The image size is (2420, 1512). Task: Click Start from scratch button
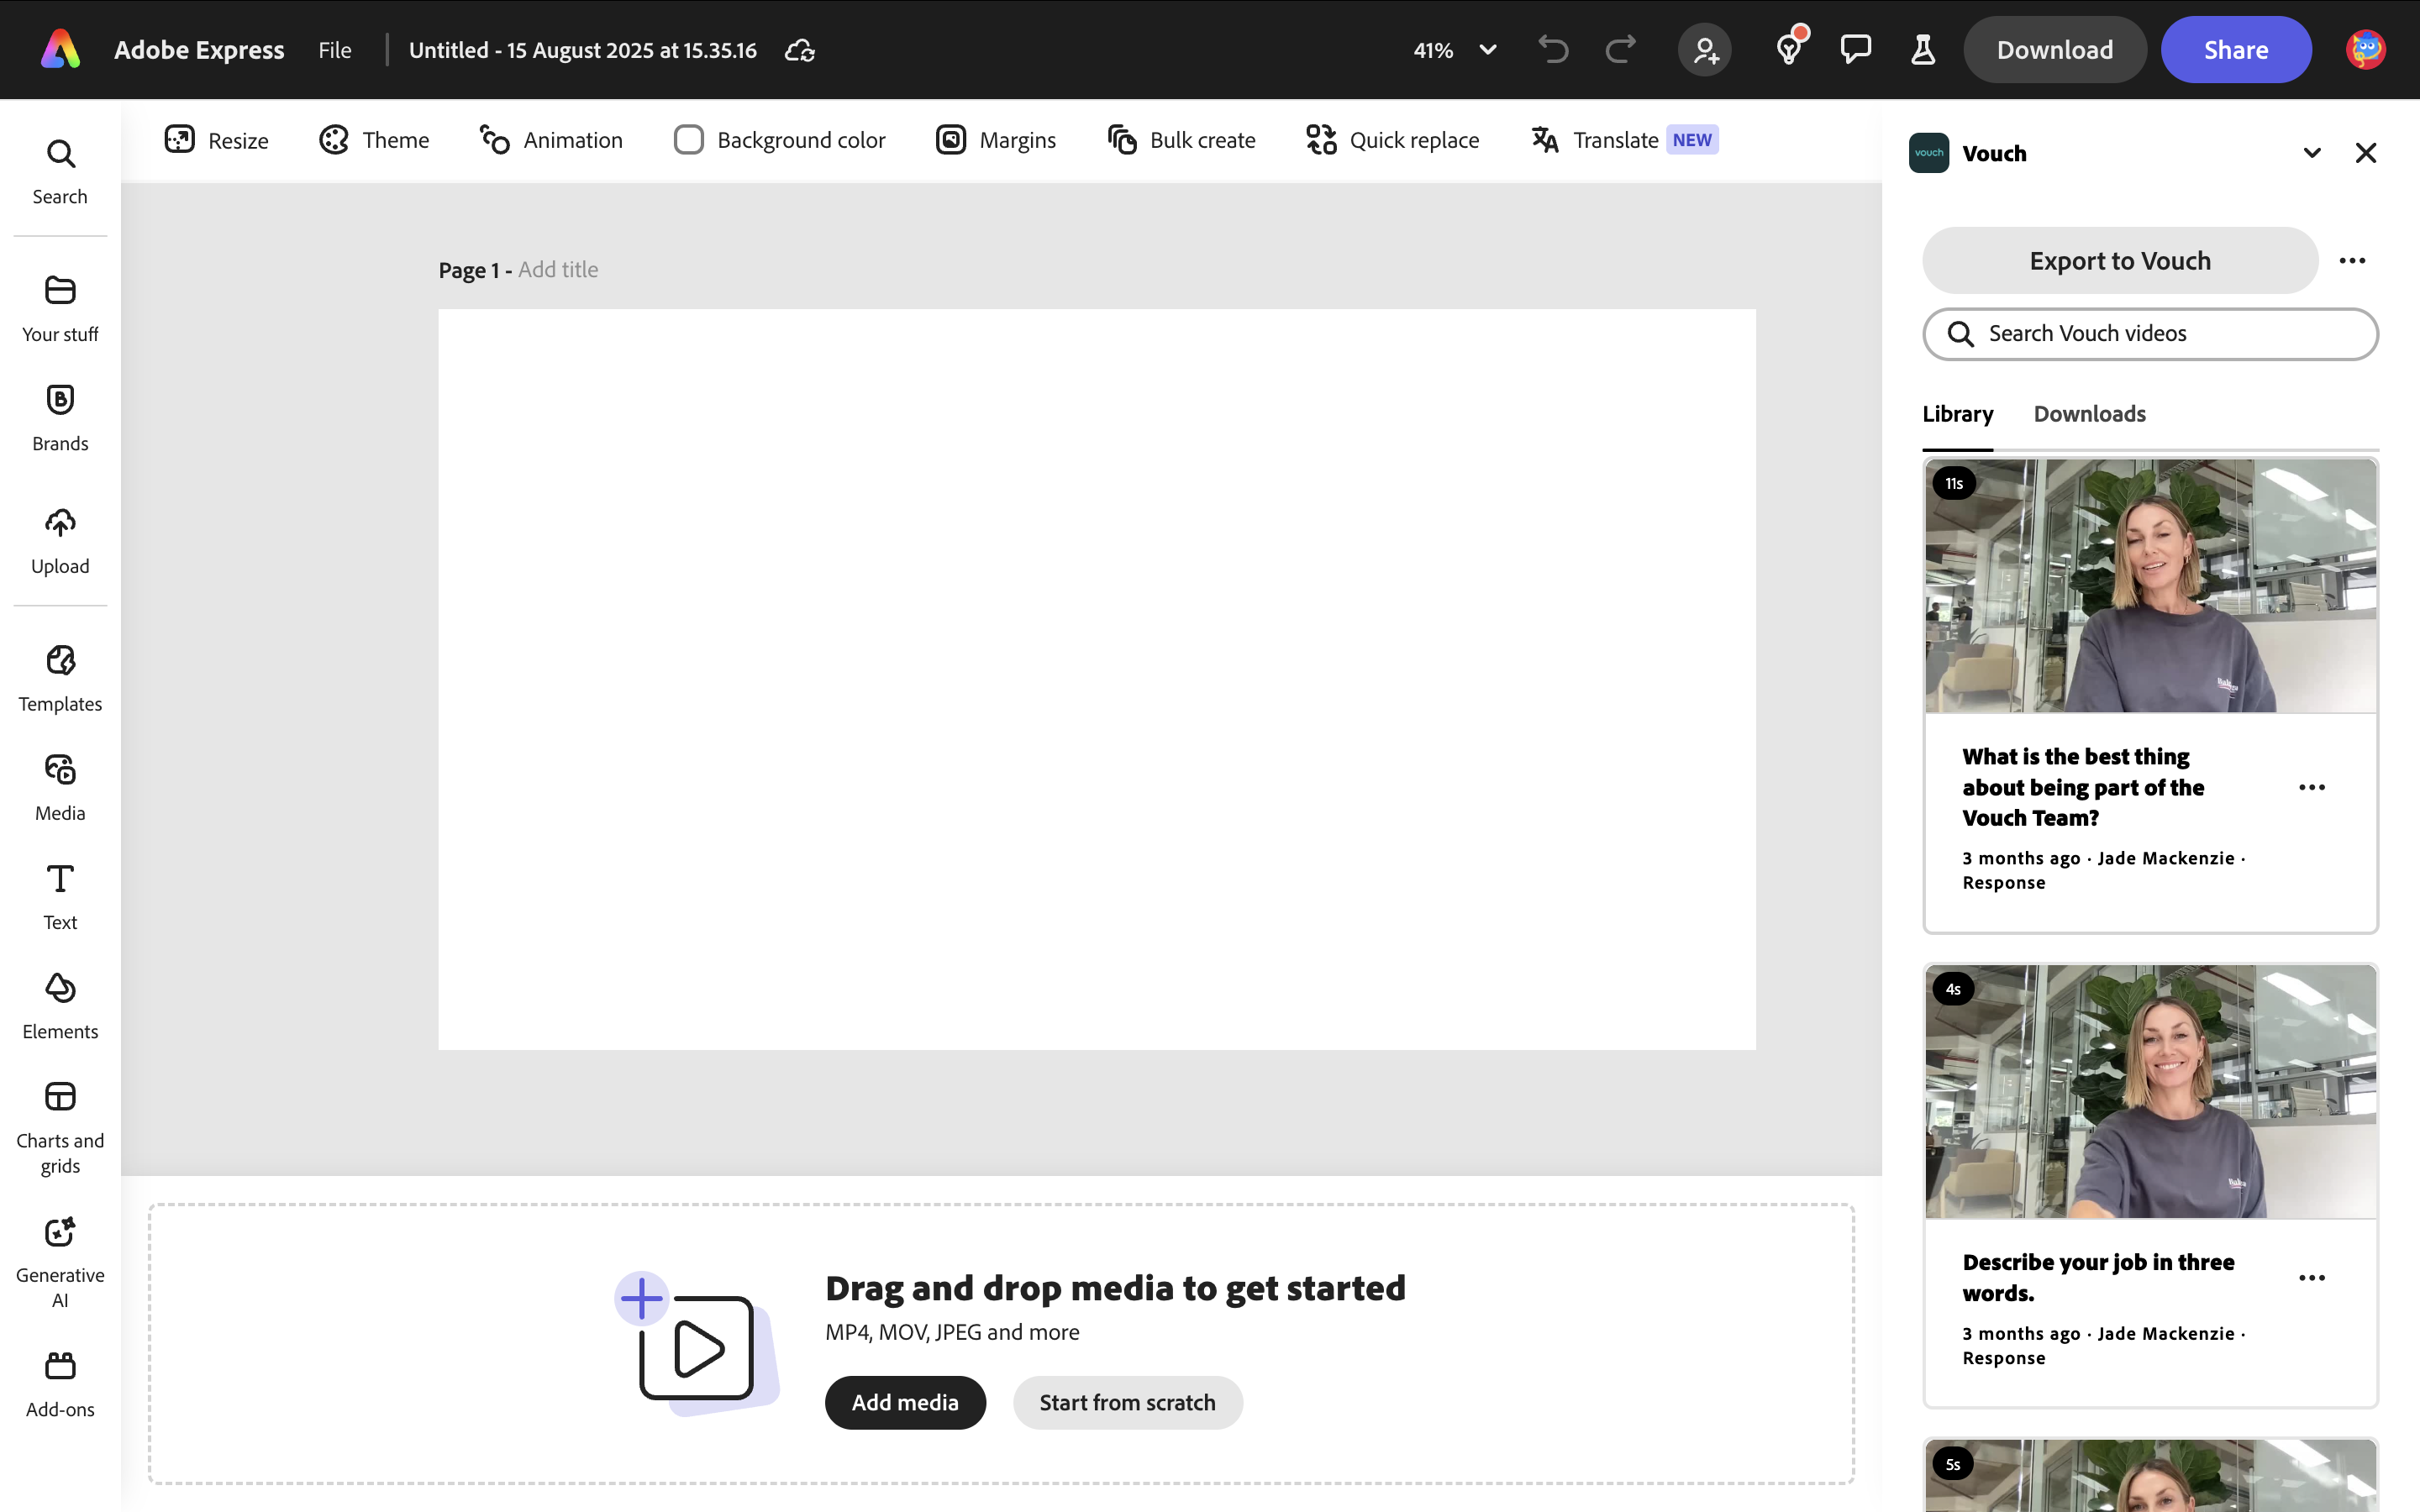click(x=1127, y=1403)
